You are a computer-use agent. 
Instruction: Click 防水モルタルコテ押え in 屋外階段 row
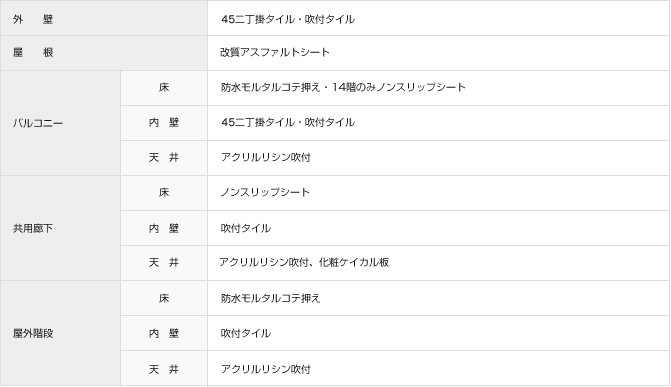pyautogui.click(x=270, y=298)
